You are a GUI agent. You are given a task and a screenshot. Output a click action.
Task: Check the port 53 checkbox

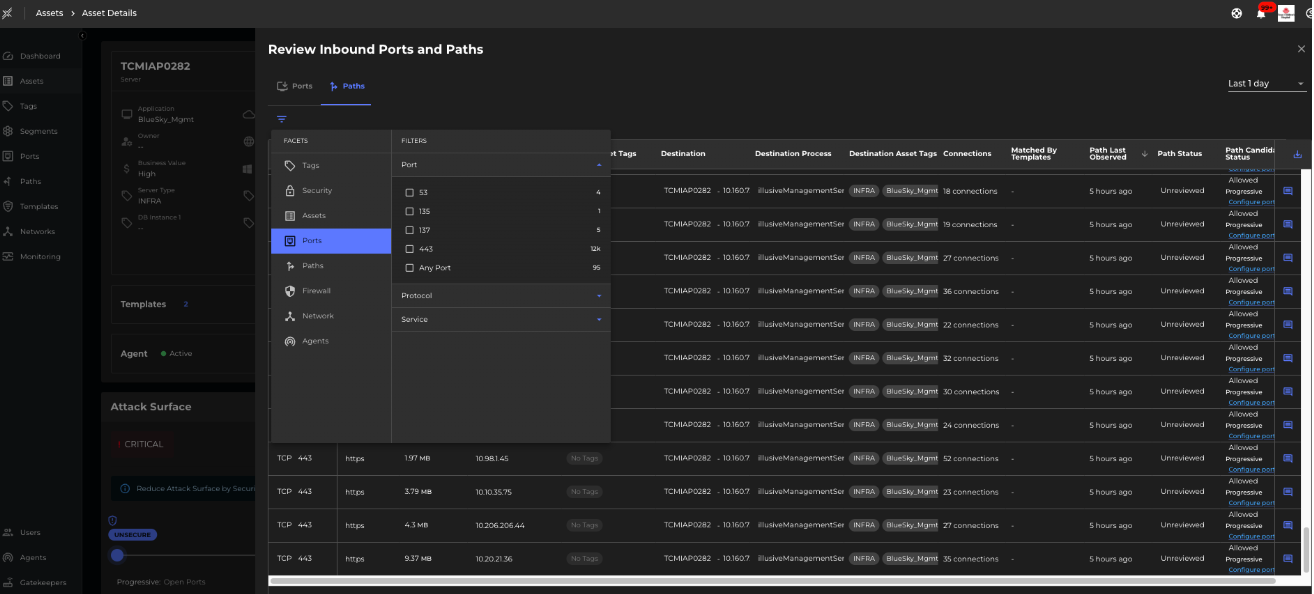click(x=409, y=192)
